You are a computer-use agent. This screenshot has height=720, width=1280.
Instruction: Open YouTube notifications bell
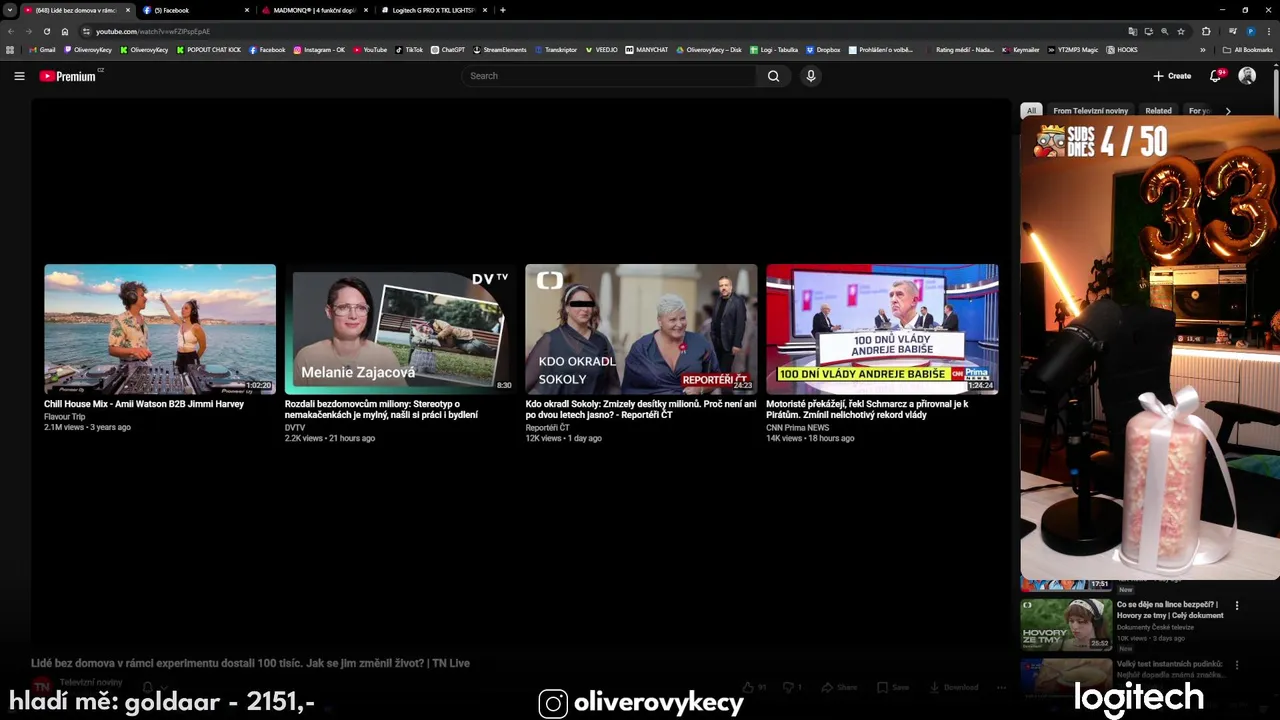point(1216,76)
